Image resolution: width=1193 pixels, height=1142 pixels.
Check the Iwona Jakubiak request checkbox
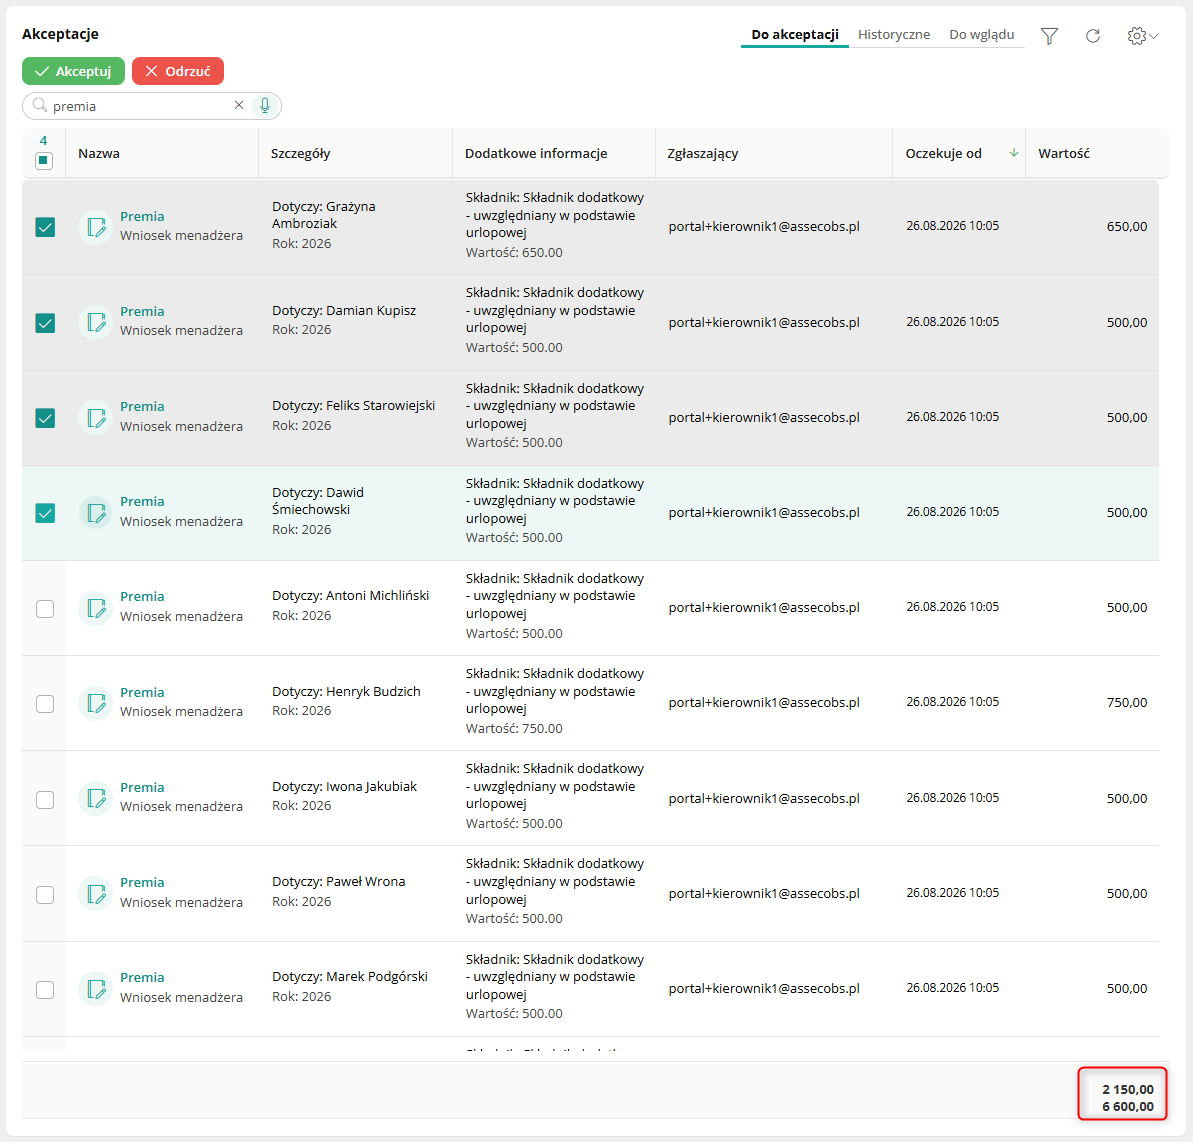click(45, 800)
